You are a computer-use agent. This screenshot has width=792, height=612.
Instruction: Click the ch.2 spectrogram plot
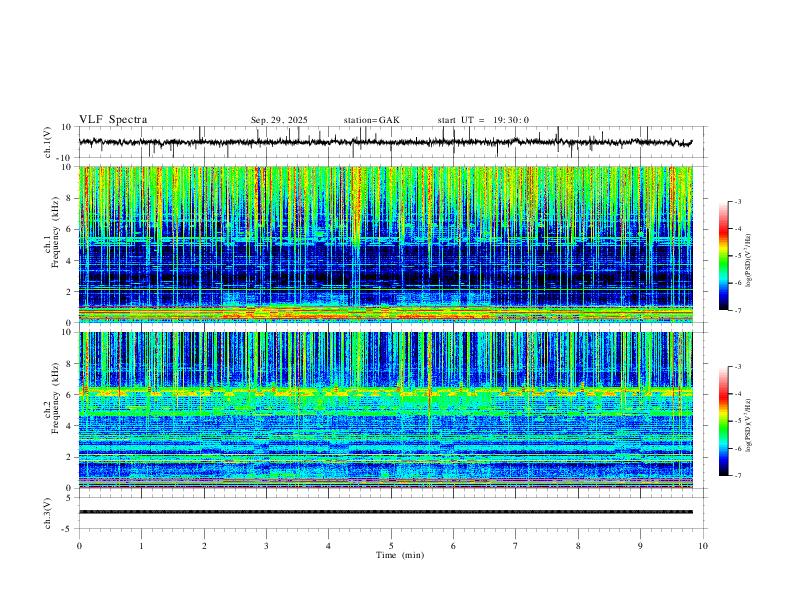[386, 410]
